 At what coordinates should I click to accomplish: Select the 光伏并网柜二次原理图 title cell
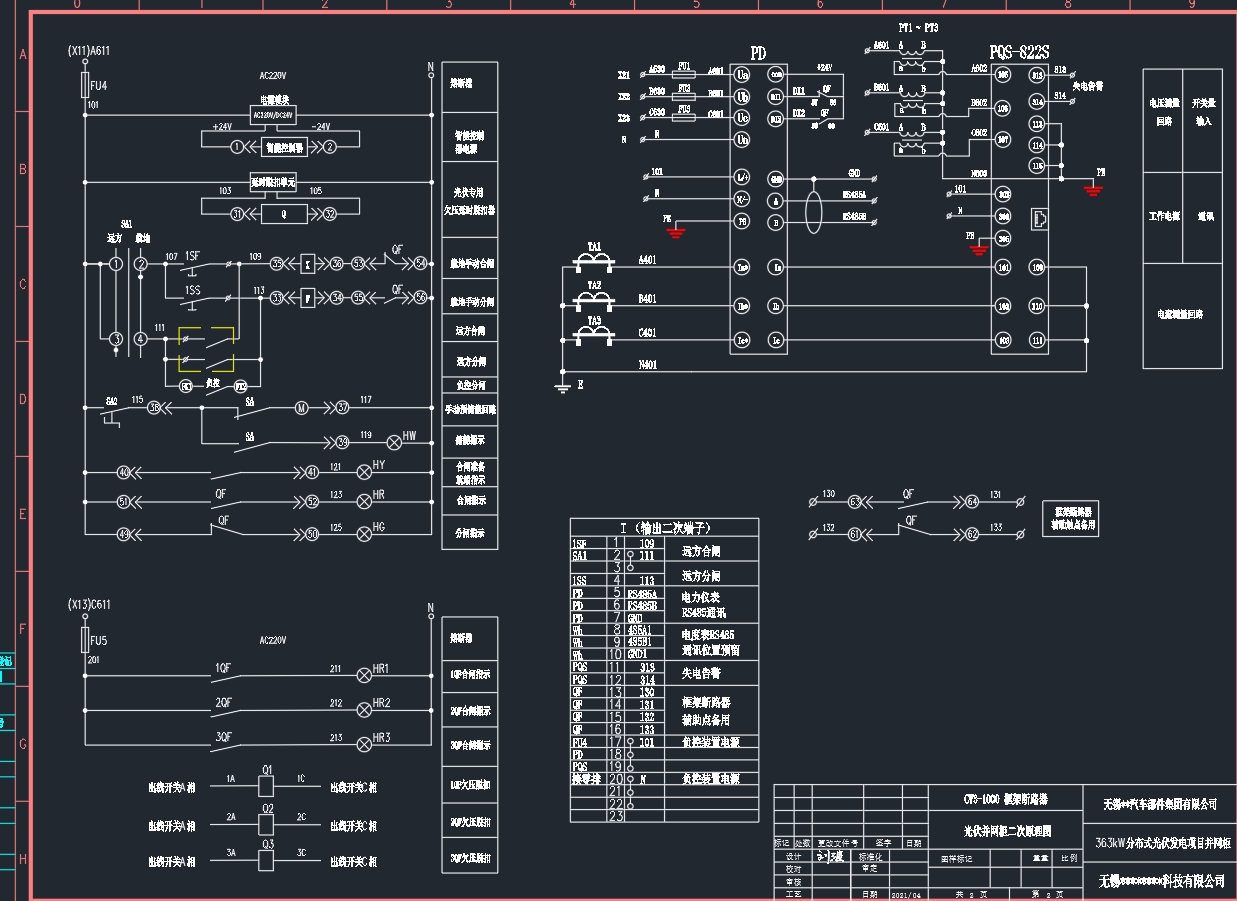1007,829
